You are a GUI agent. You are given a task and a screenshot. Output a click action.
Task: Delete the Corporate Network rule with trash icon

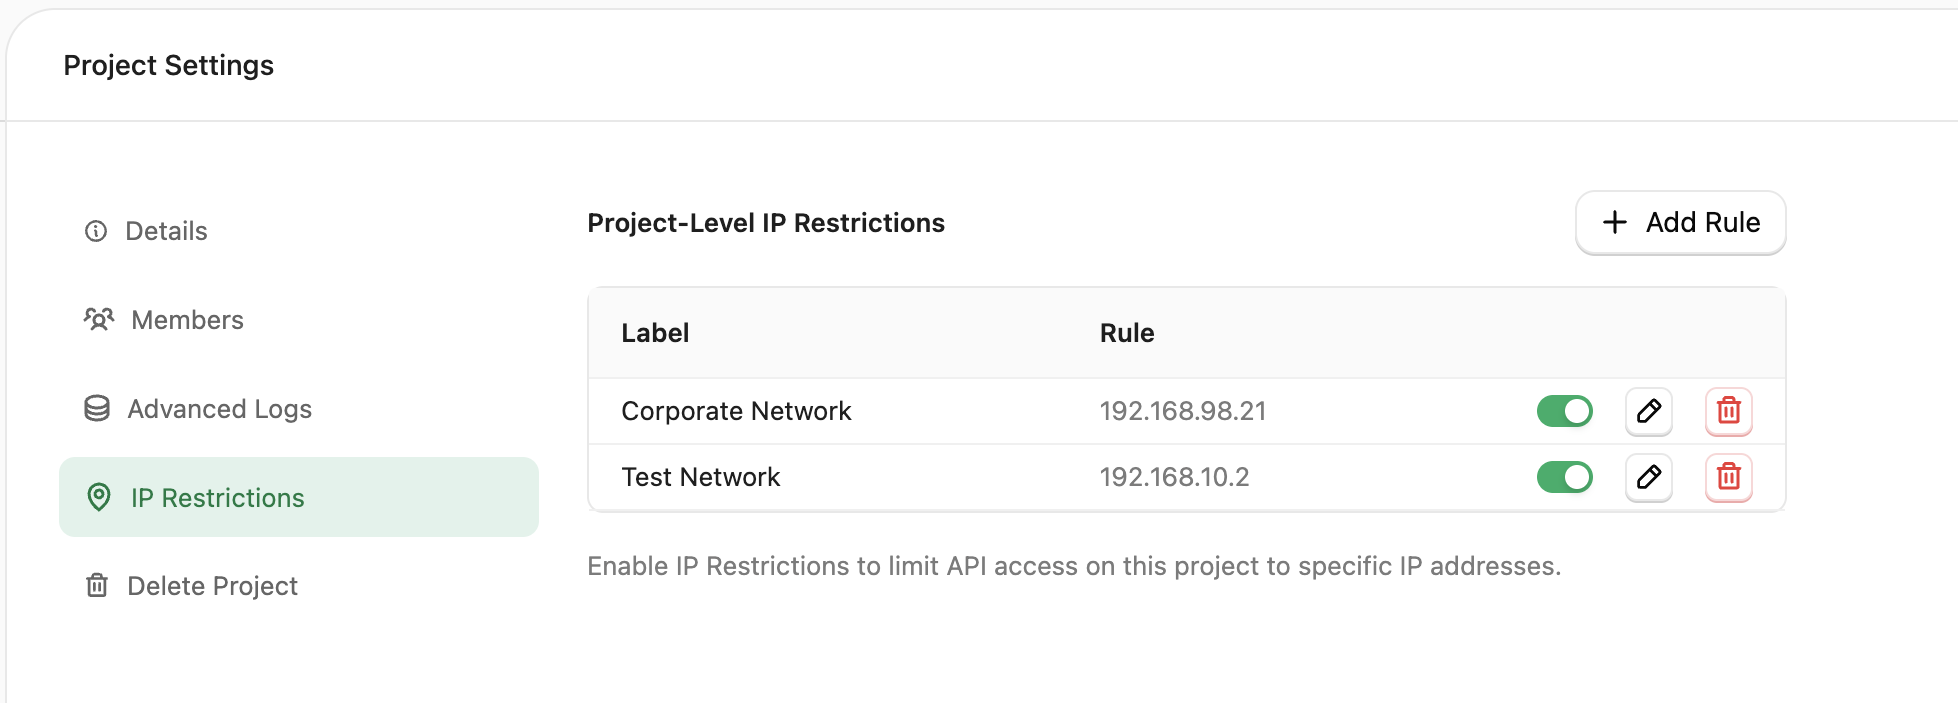click(x=1729, y=411)
